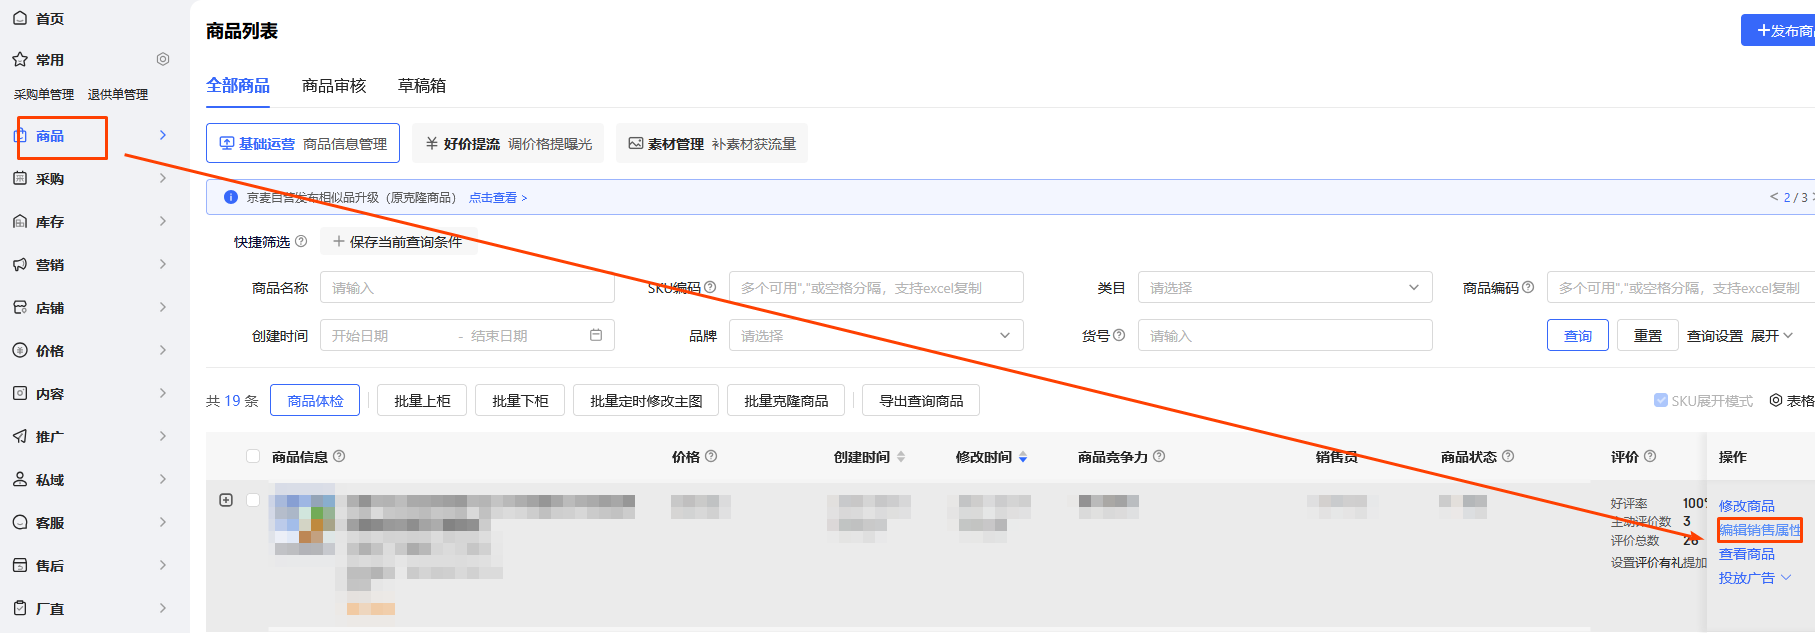The width and height of the screenshot is (1815, 633).
Task: Click the 商品信息 help question icon
Action: click(x=339, y=456)
